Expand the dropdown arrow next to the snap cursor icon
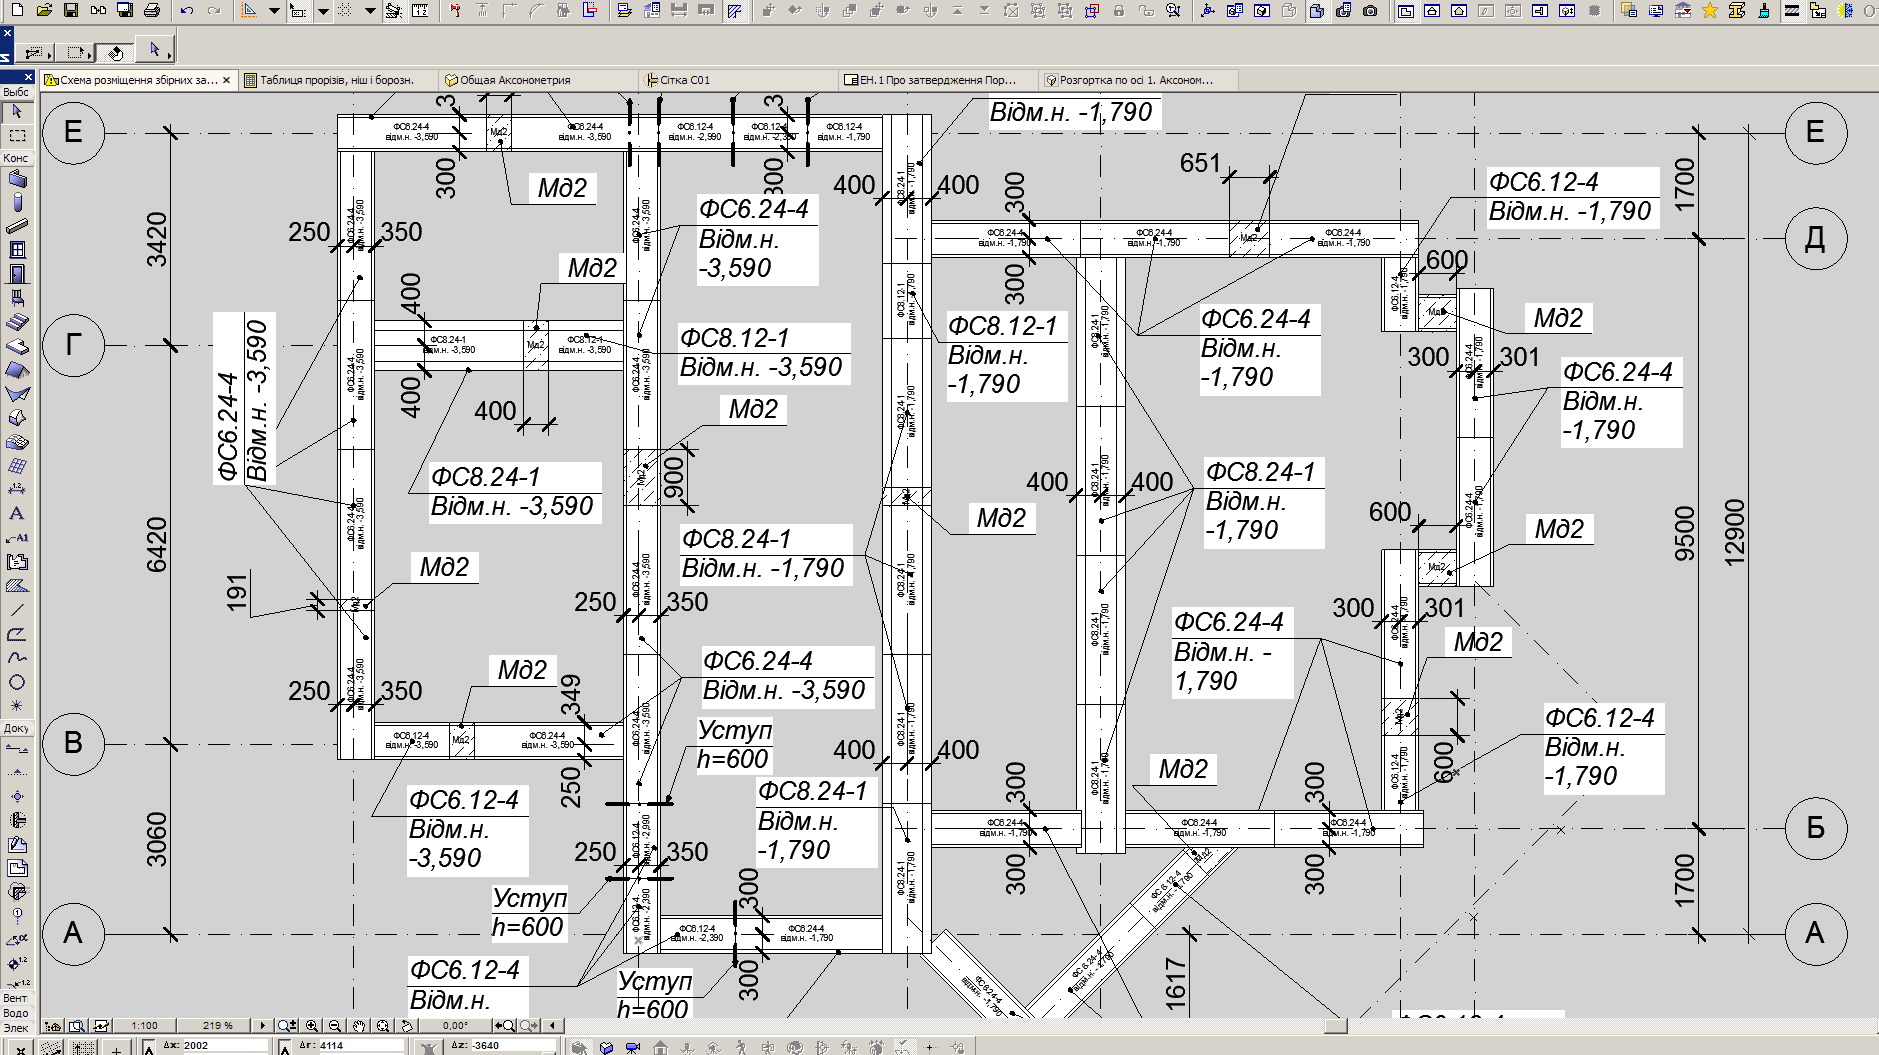The width and height of the screenshot is (1879, 1055). pos(323,11)
